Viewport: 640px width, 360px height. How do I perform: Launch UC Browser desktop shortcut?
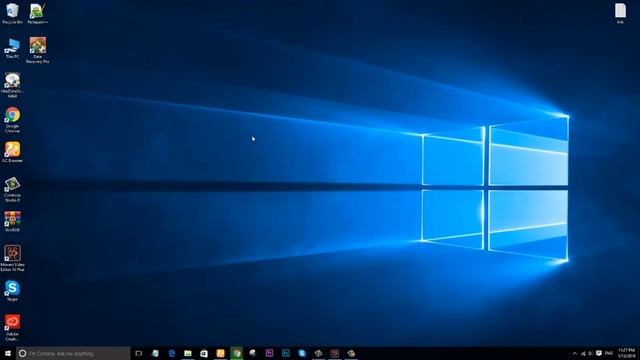(x=12, y=152)
